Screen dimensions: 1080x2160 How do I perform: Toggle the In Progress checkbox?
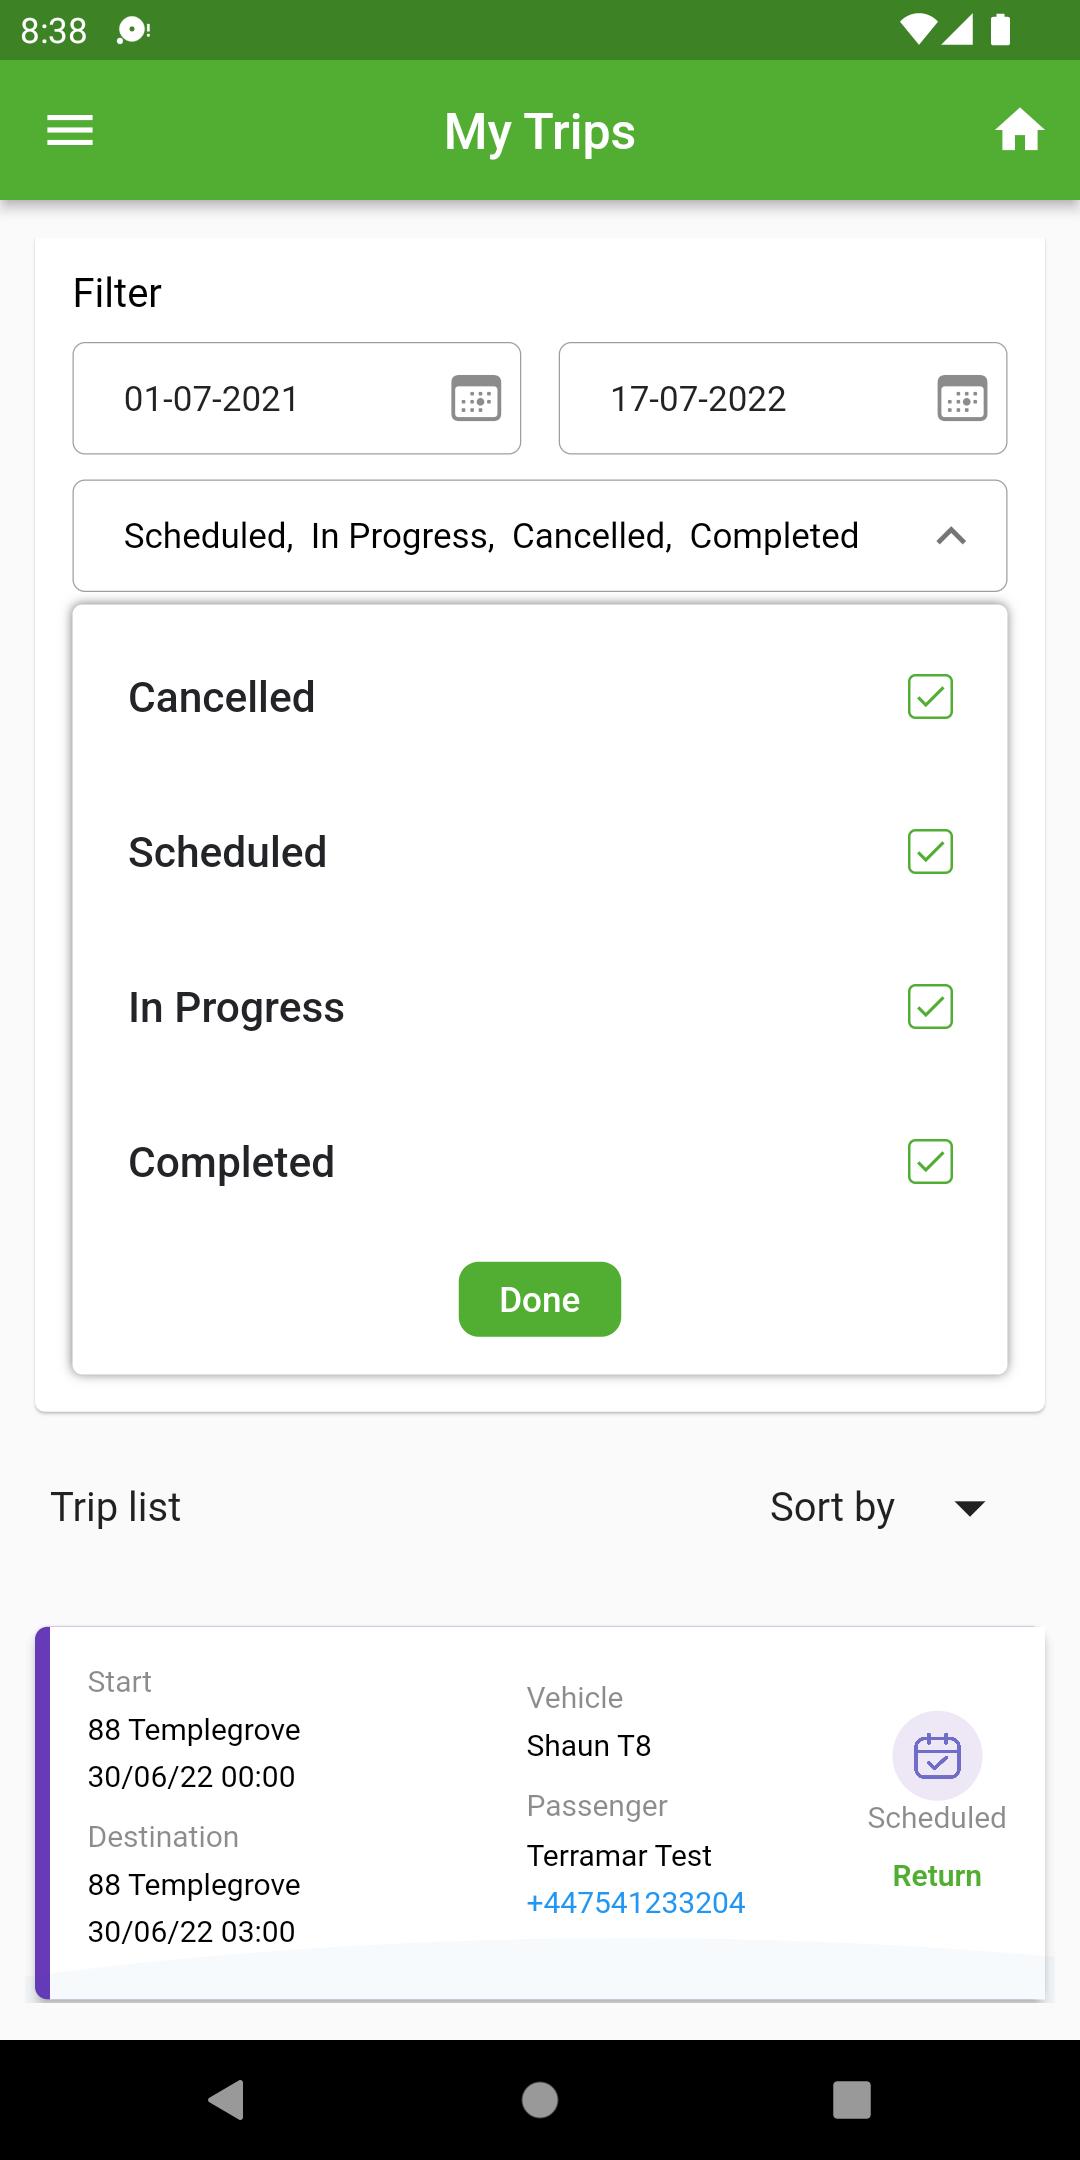point(930,1006)
